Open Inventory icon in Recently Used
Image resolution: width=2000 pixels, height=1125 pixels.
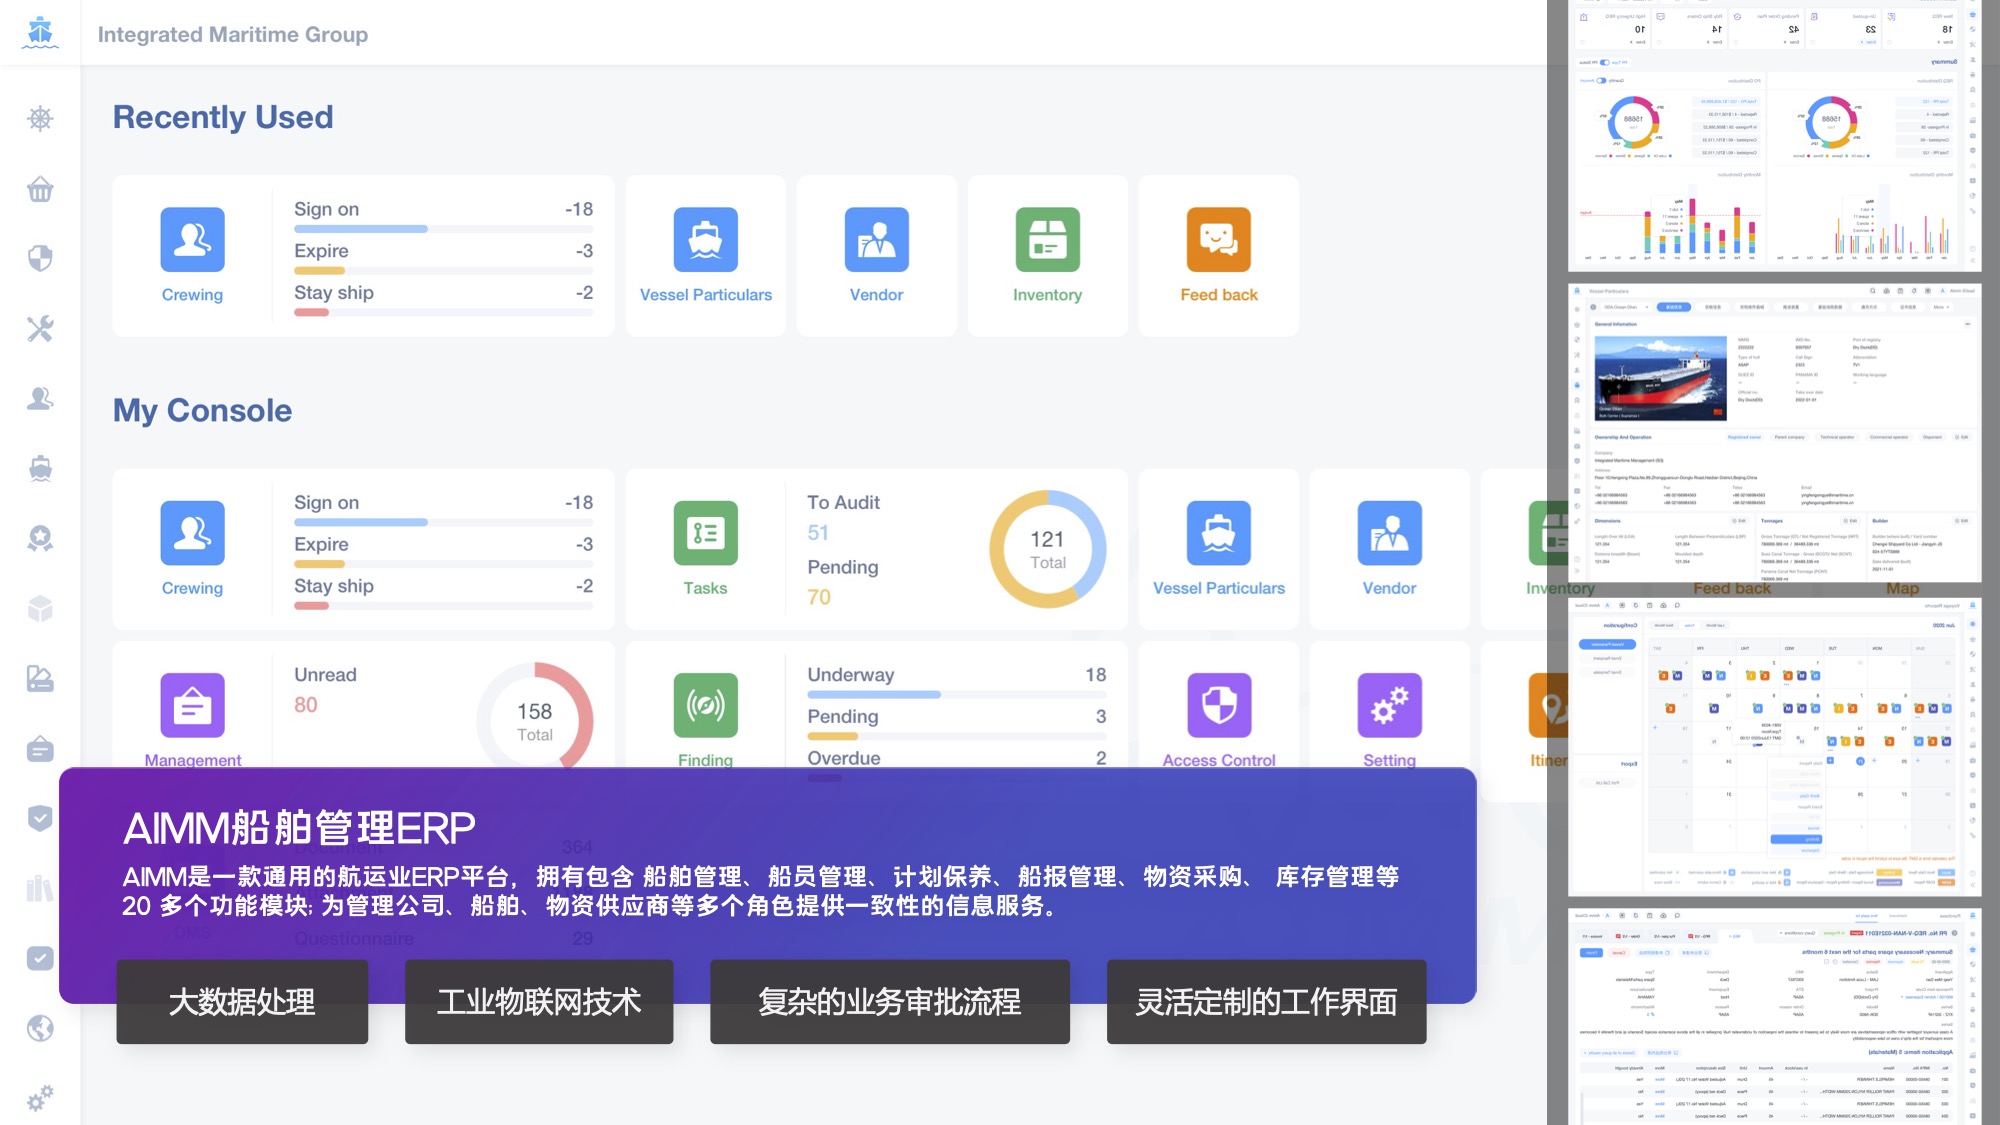tap(1048, 240)
